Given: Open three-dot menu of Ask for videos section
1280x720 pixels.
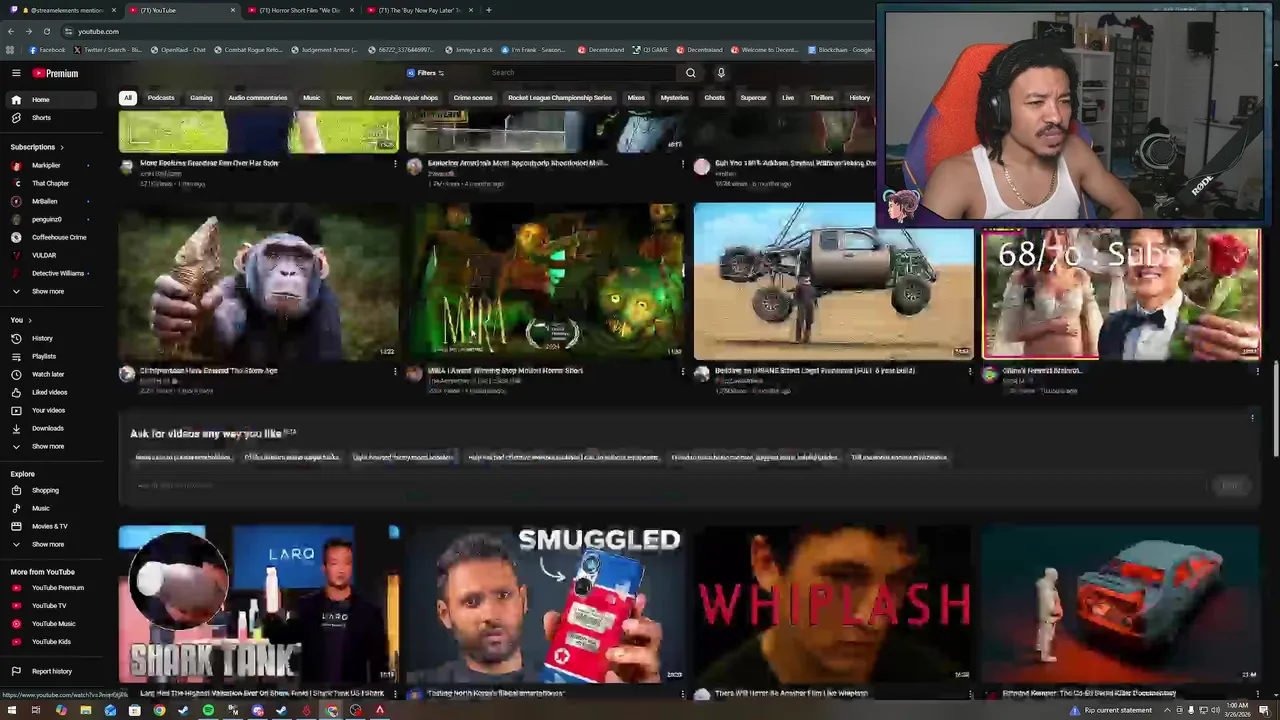Looking at the screenshot, I should pos(1252,418).
